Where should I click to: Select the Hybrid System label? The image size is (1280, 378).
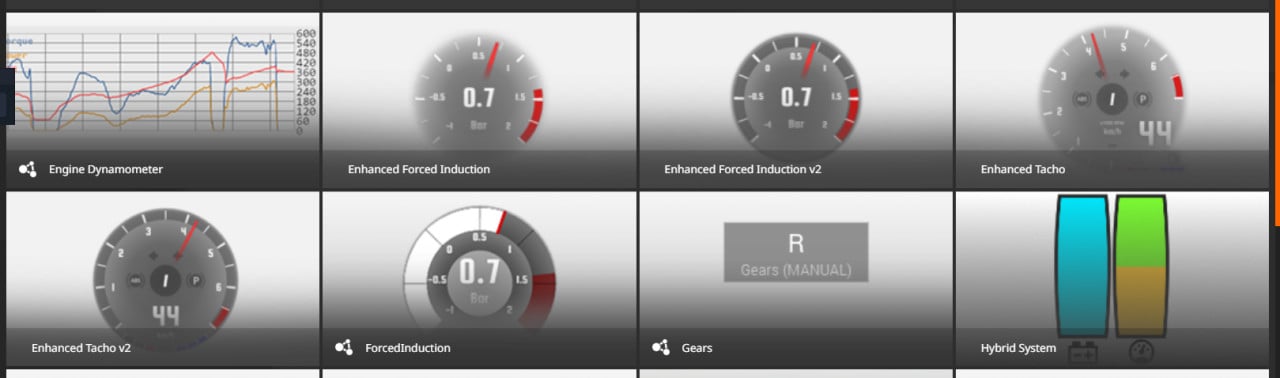click(x=1018, y=348)
